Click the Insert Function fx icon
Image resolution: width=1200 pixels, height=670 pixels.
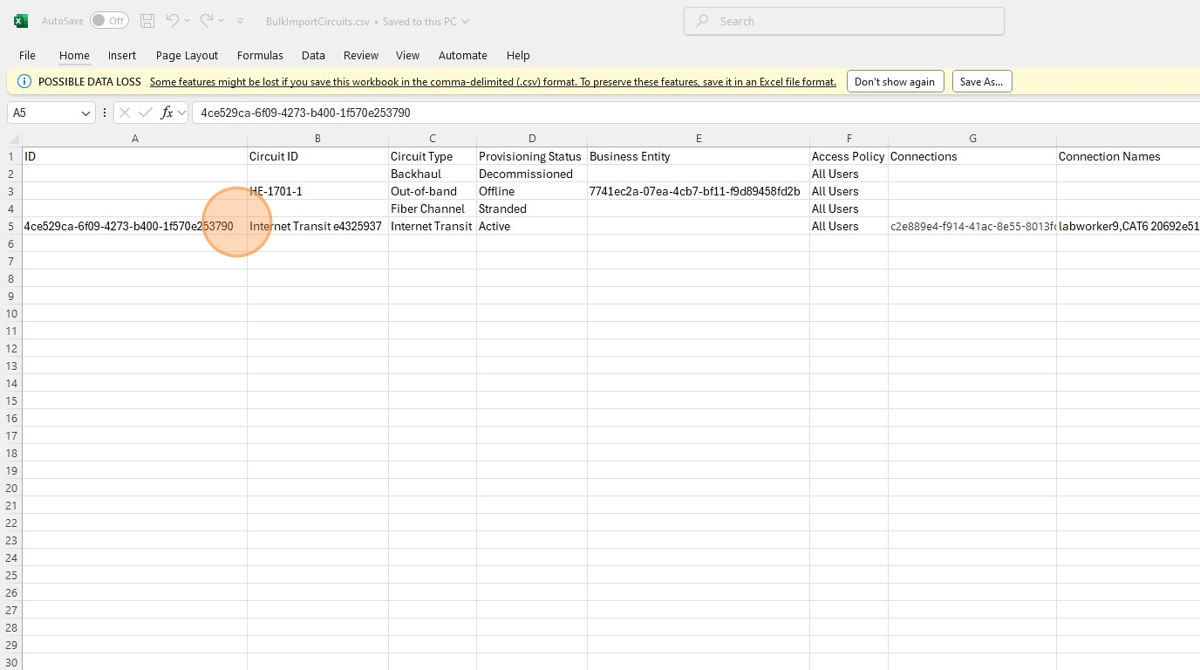[167, 113]
